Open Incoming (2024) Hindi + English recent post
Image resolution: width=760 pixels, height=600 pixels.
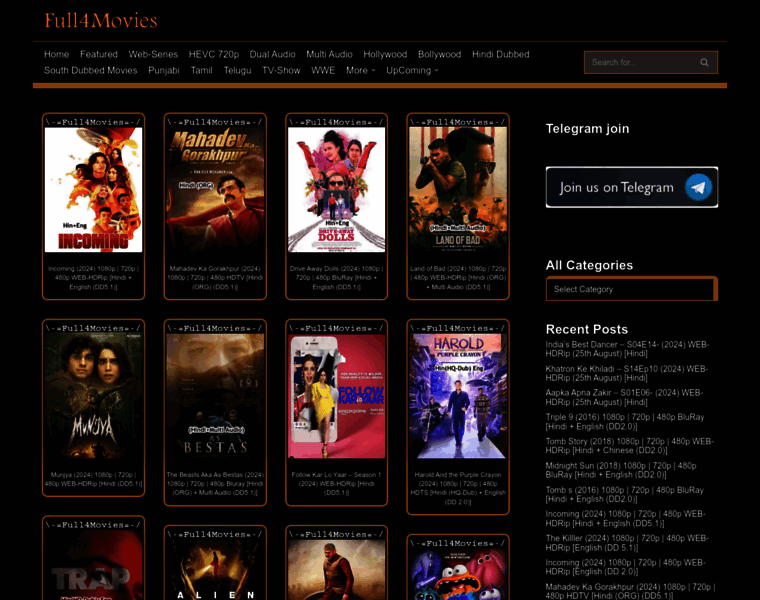[x=626, y=519]
